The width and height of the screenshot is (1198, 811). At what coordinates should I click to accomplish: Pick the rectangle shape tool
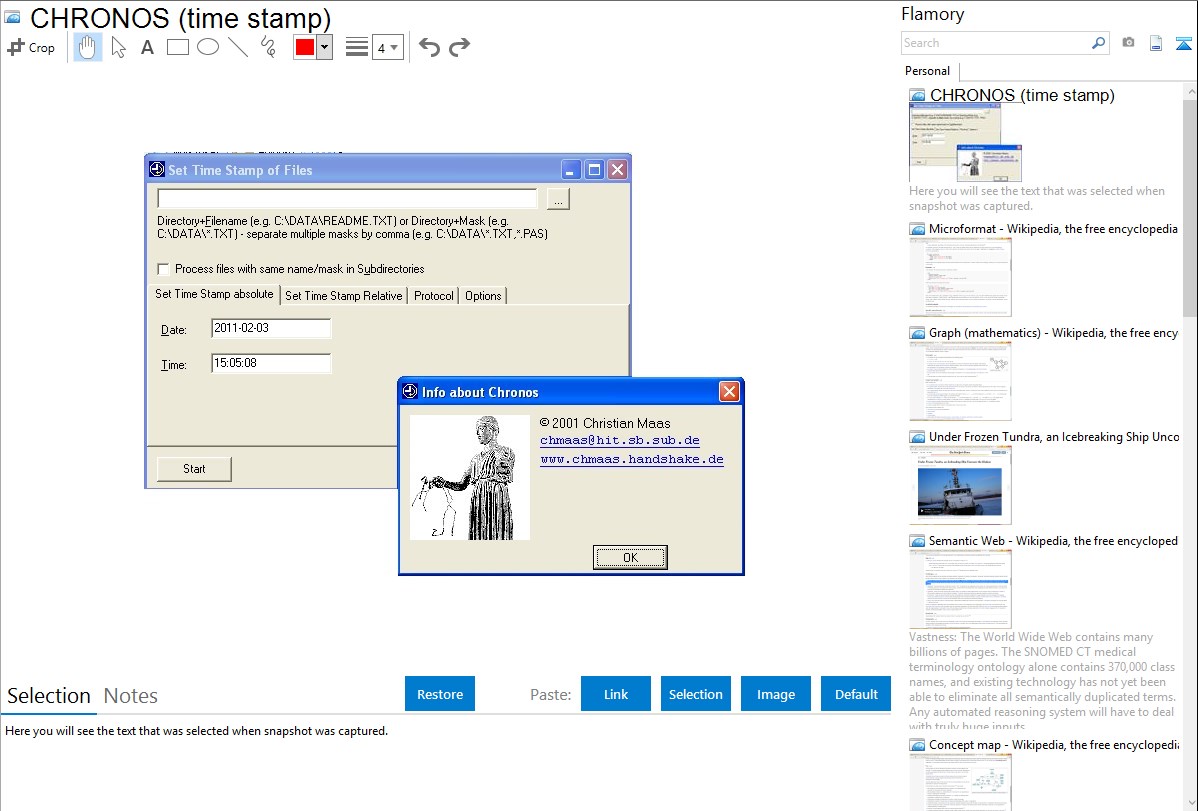coord(177,47)
